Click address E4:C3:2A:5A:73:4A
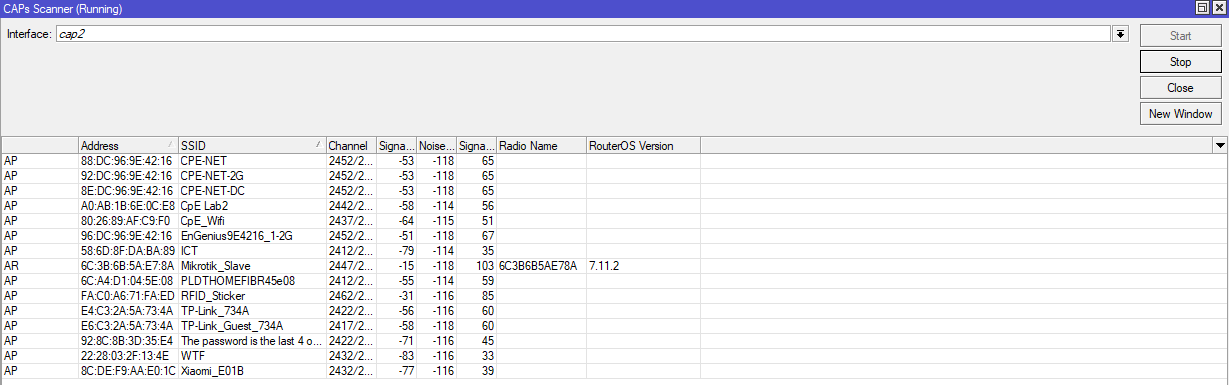 127,310
